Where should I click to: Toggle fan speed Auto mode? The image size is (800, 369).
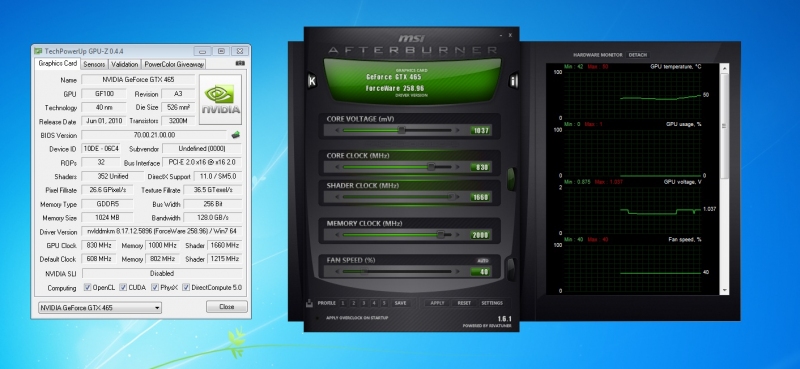482,261
